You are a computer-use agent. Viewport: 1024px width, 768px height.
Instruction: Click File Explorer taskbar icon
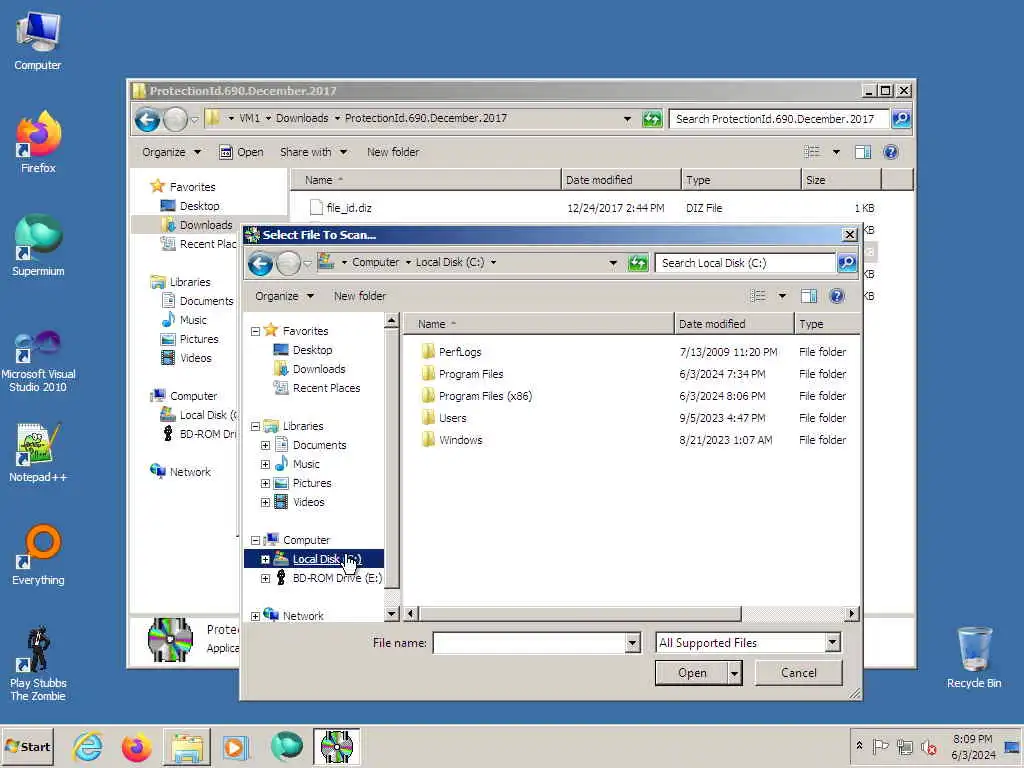pos(187,746)
